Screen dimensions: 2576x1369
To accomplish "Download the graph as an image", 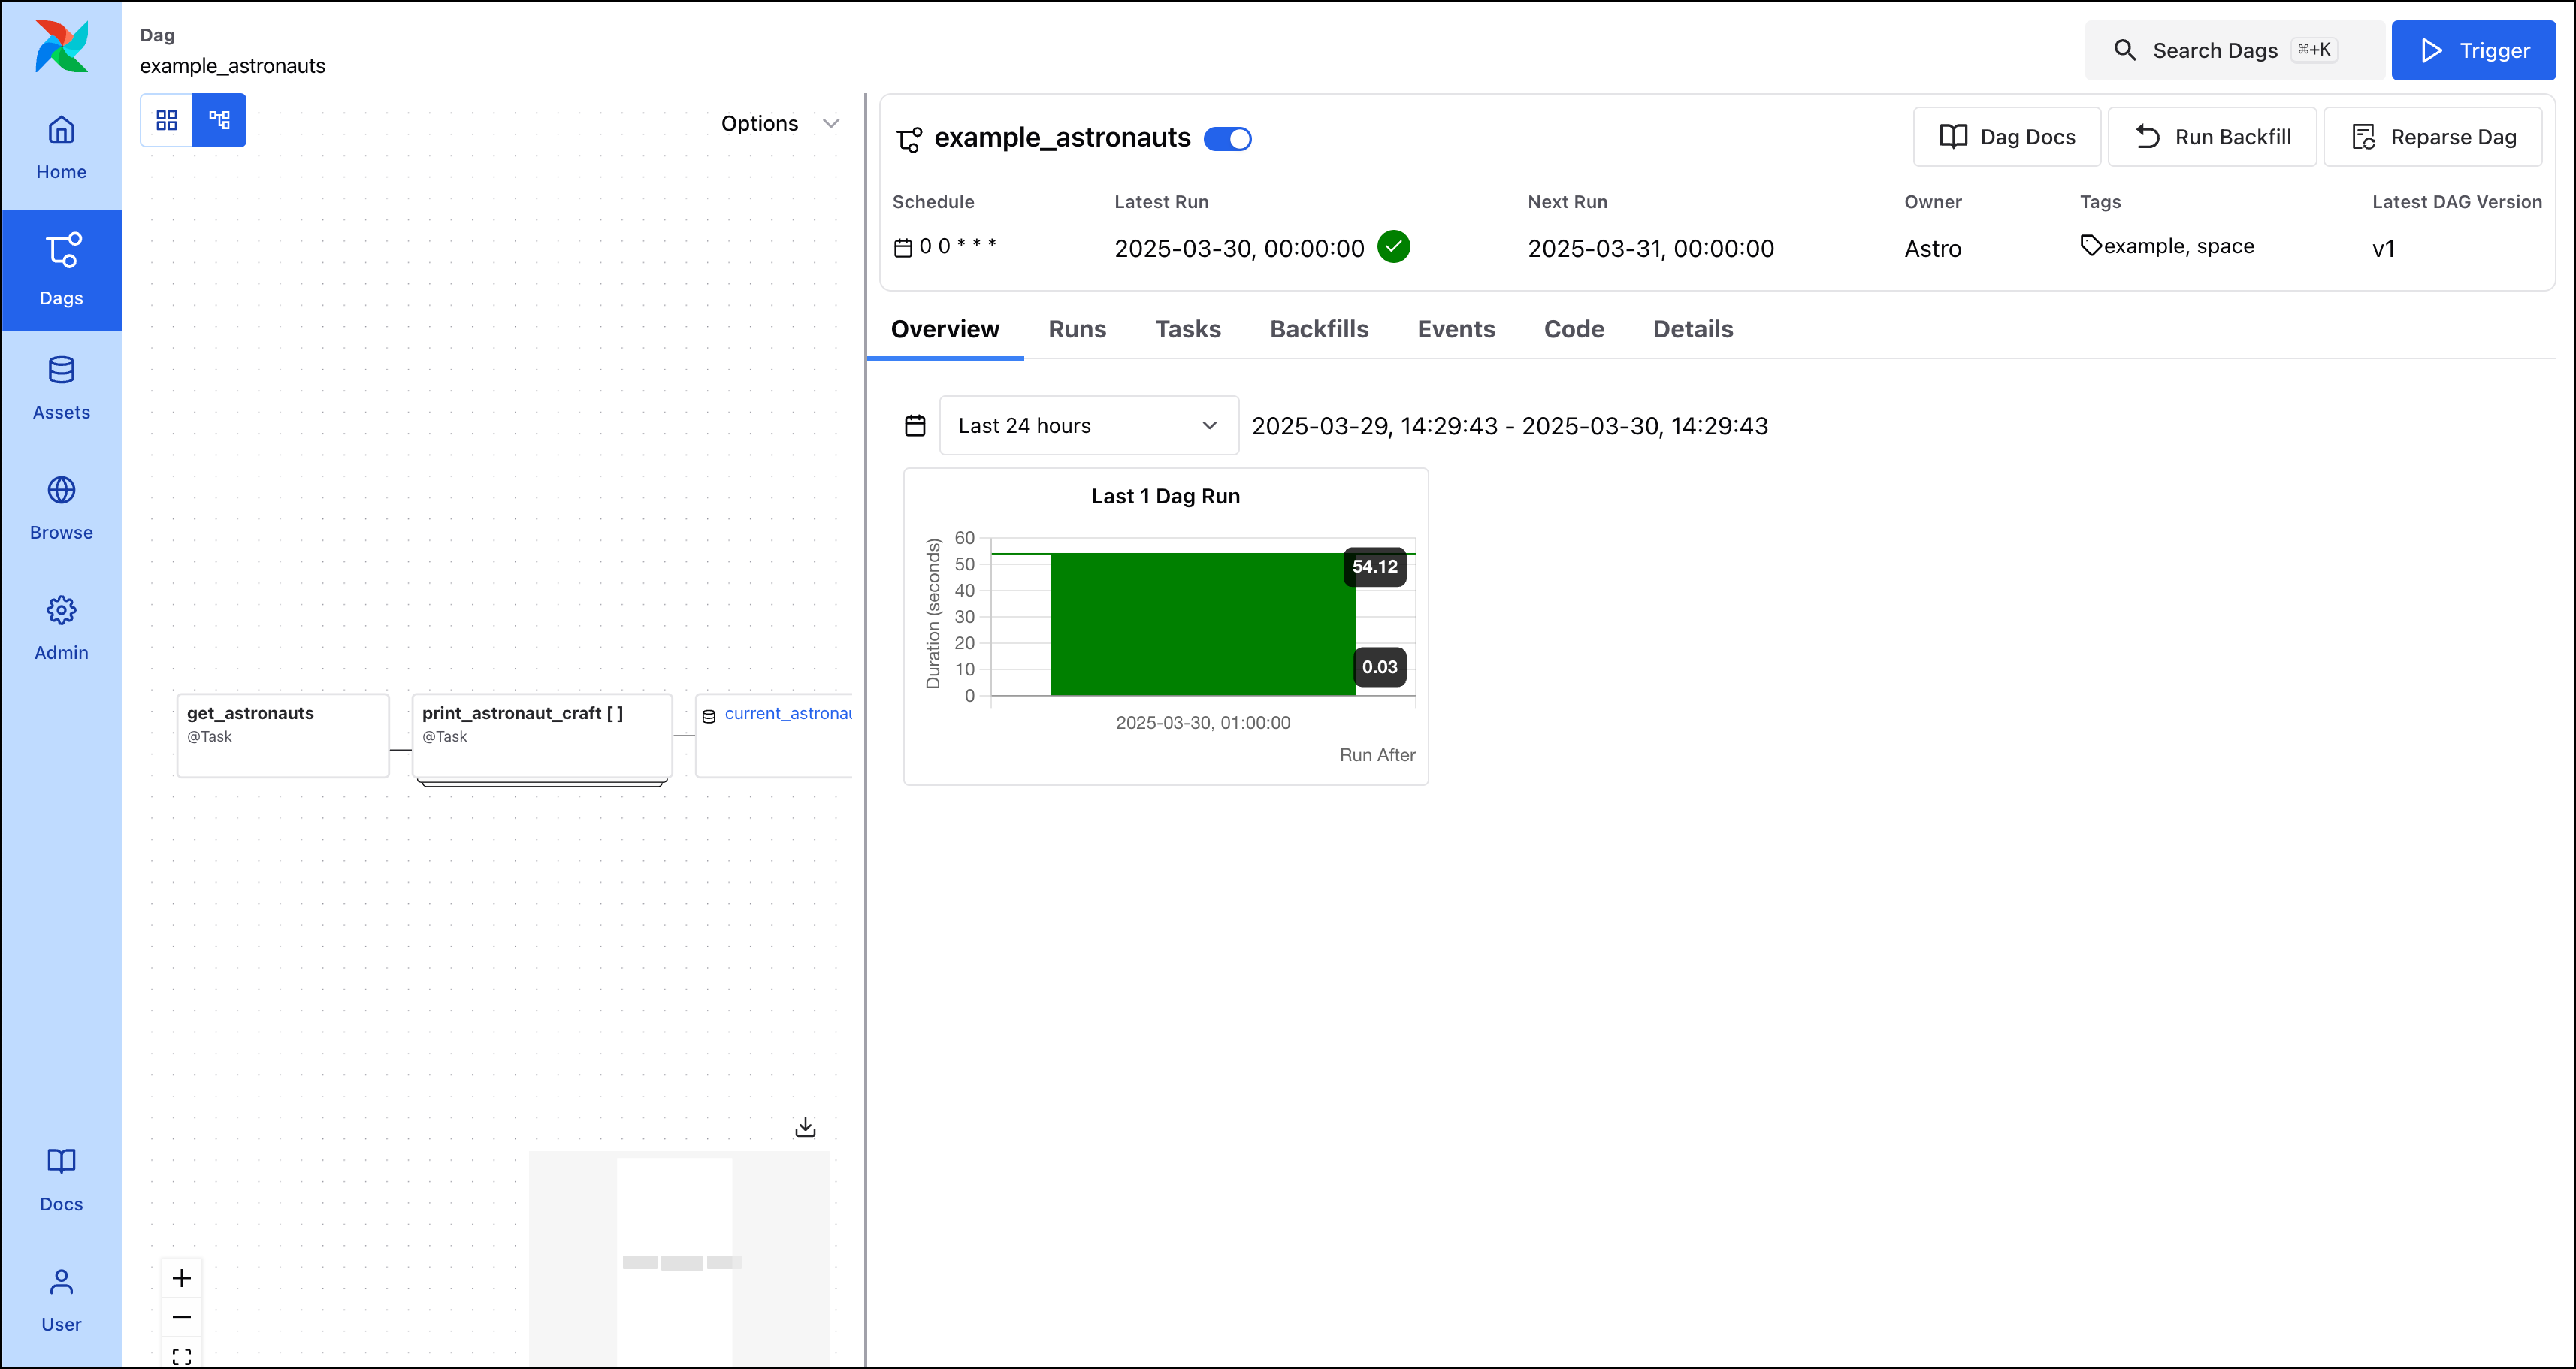I will [806, 1126].
